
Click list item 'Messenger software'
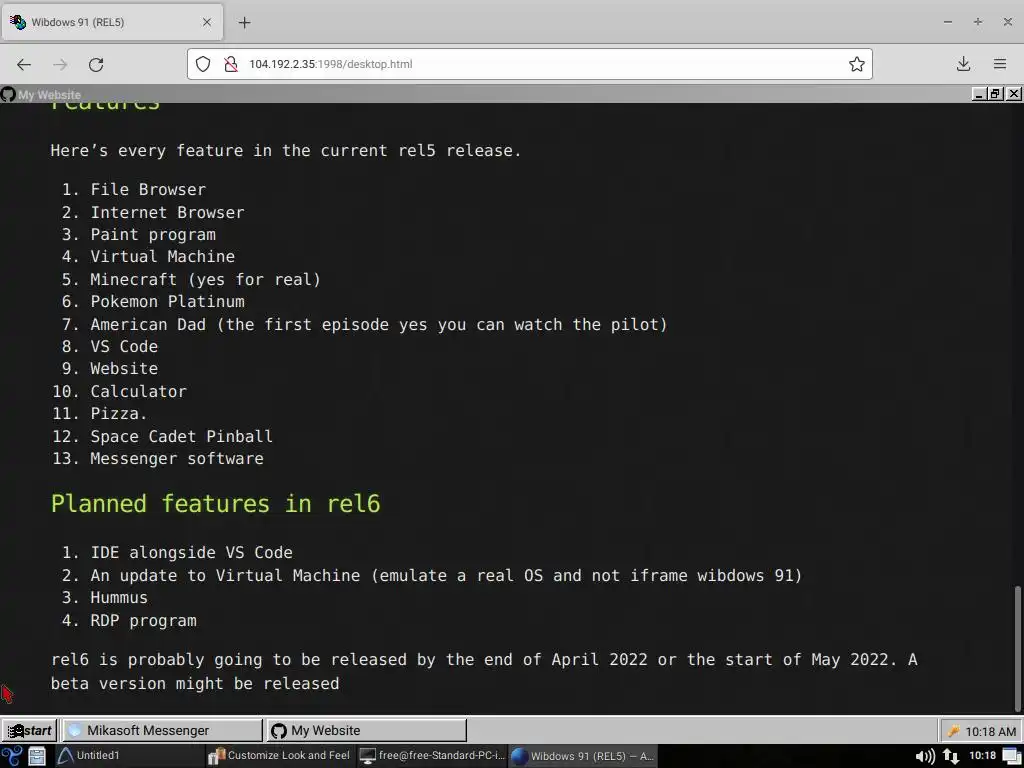[177, 458]
